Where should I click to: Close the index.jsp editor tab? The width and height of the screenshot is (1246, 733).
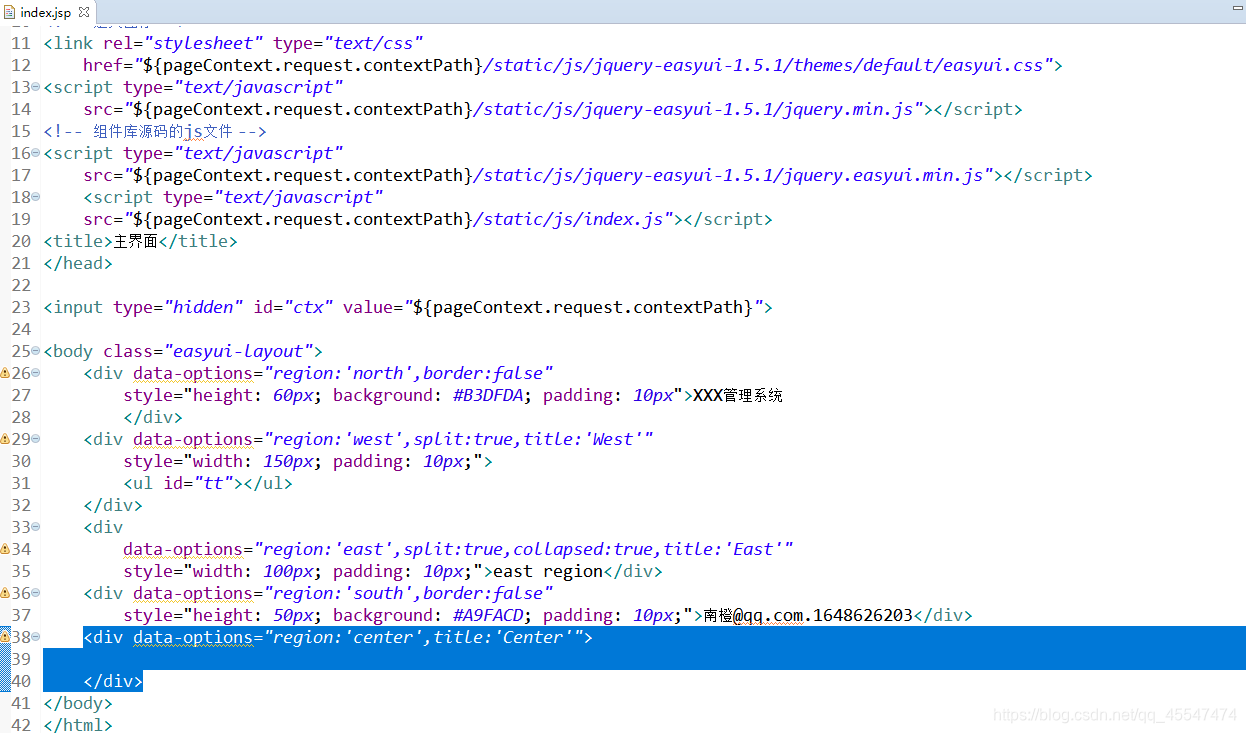pyautogui.click(x=84, y=12)
